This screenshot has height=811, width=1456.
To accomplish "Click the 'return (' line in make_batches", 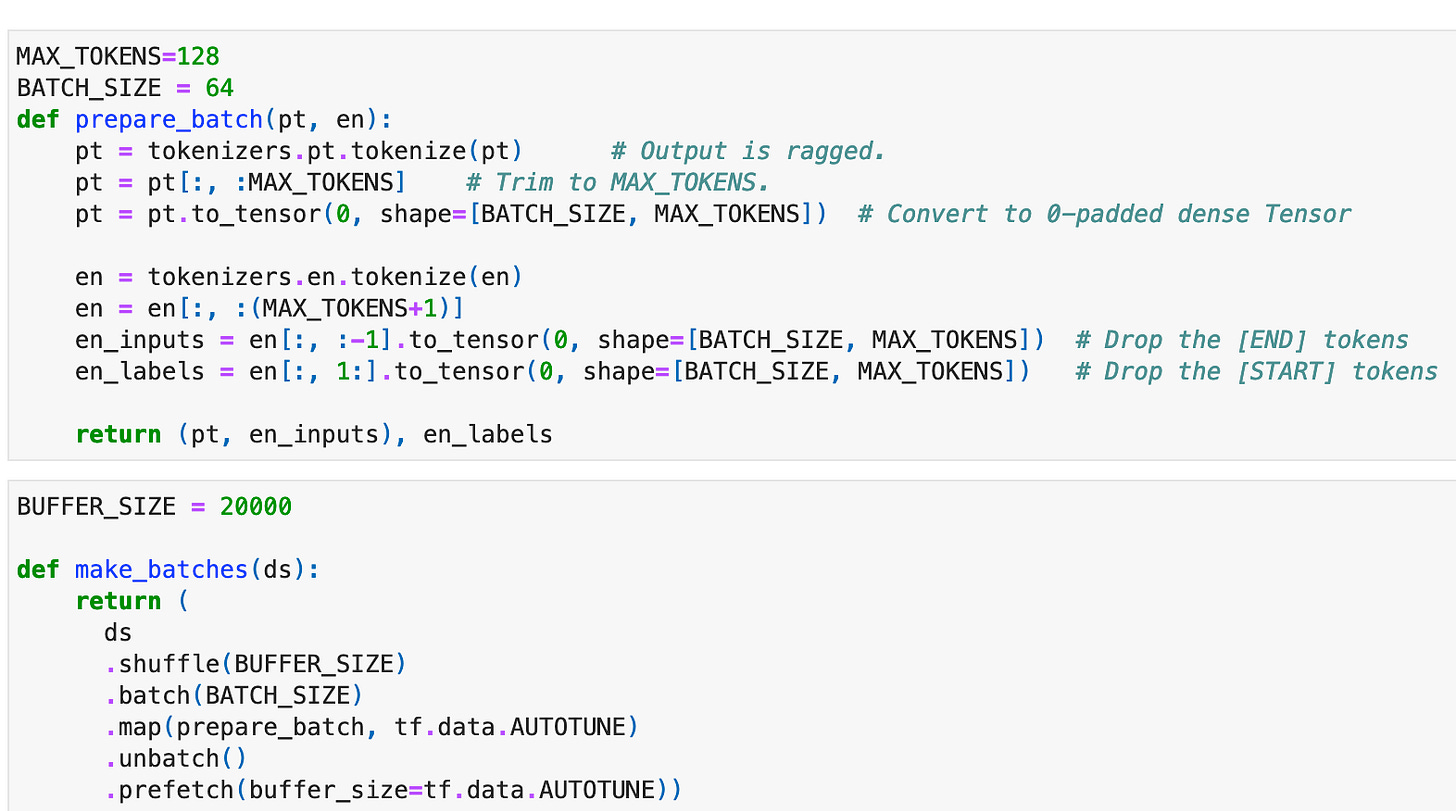I will [132, 601].
